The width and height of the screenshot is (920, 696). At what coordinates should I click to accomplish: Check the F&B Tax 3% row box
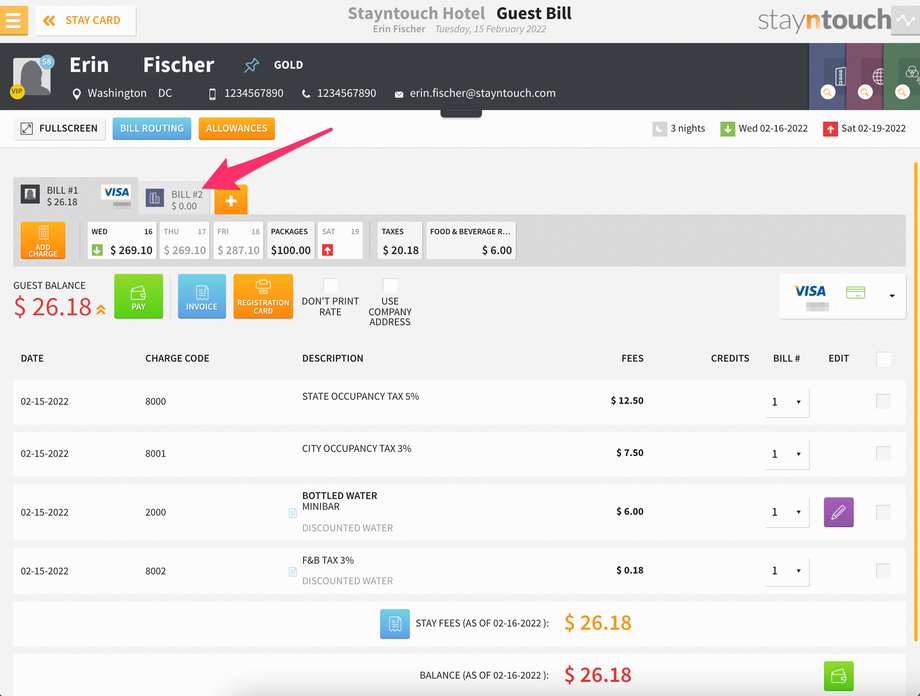click(x=883, y=570)
